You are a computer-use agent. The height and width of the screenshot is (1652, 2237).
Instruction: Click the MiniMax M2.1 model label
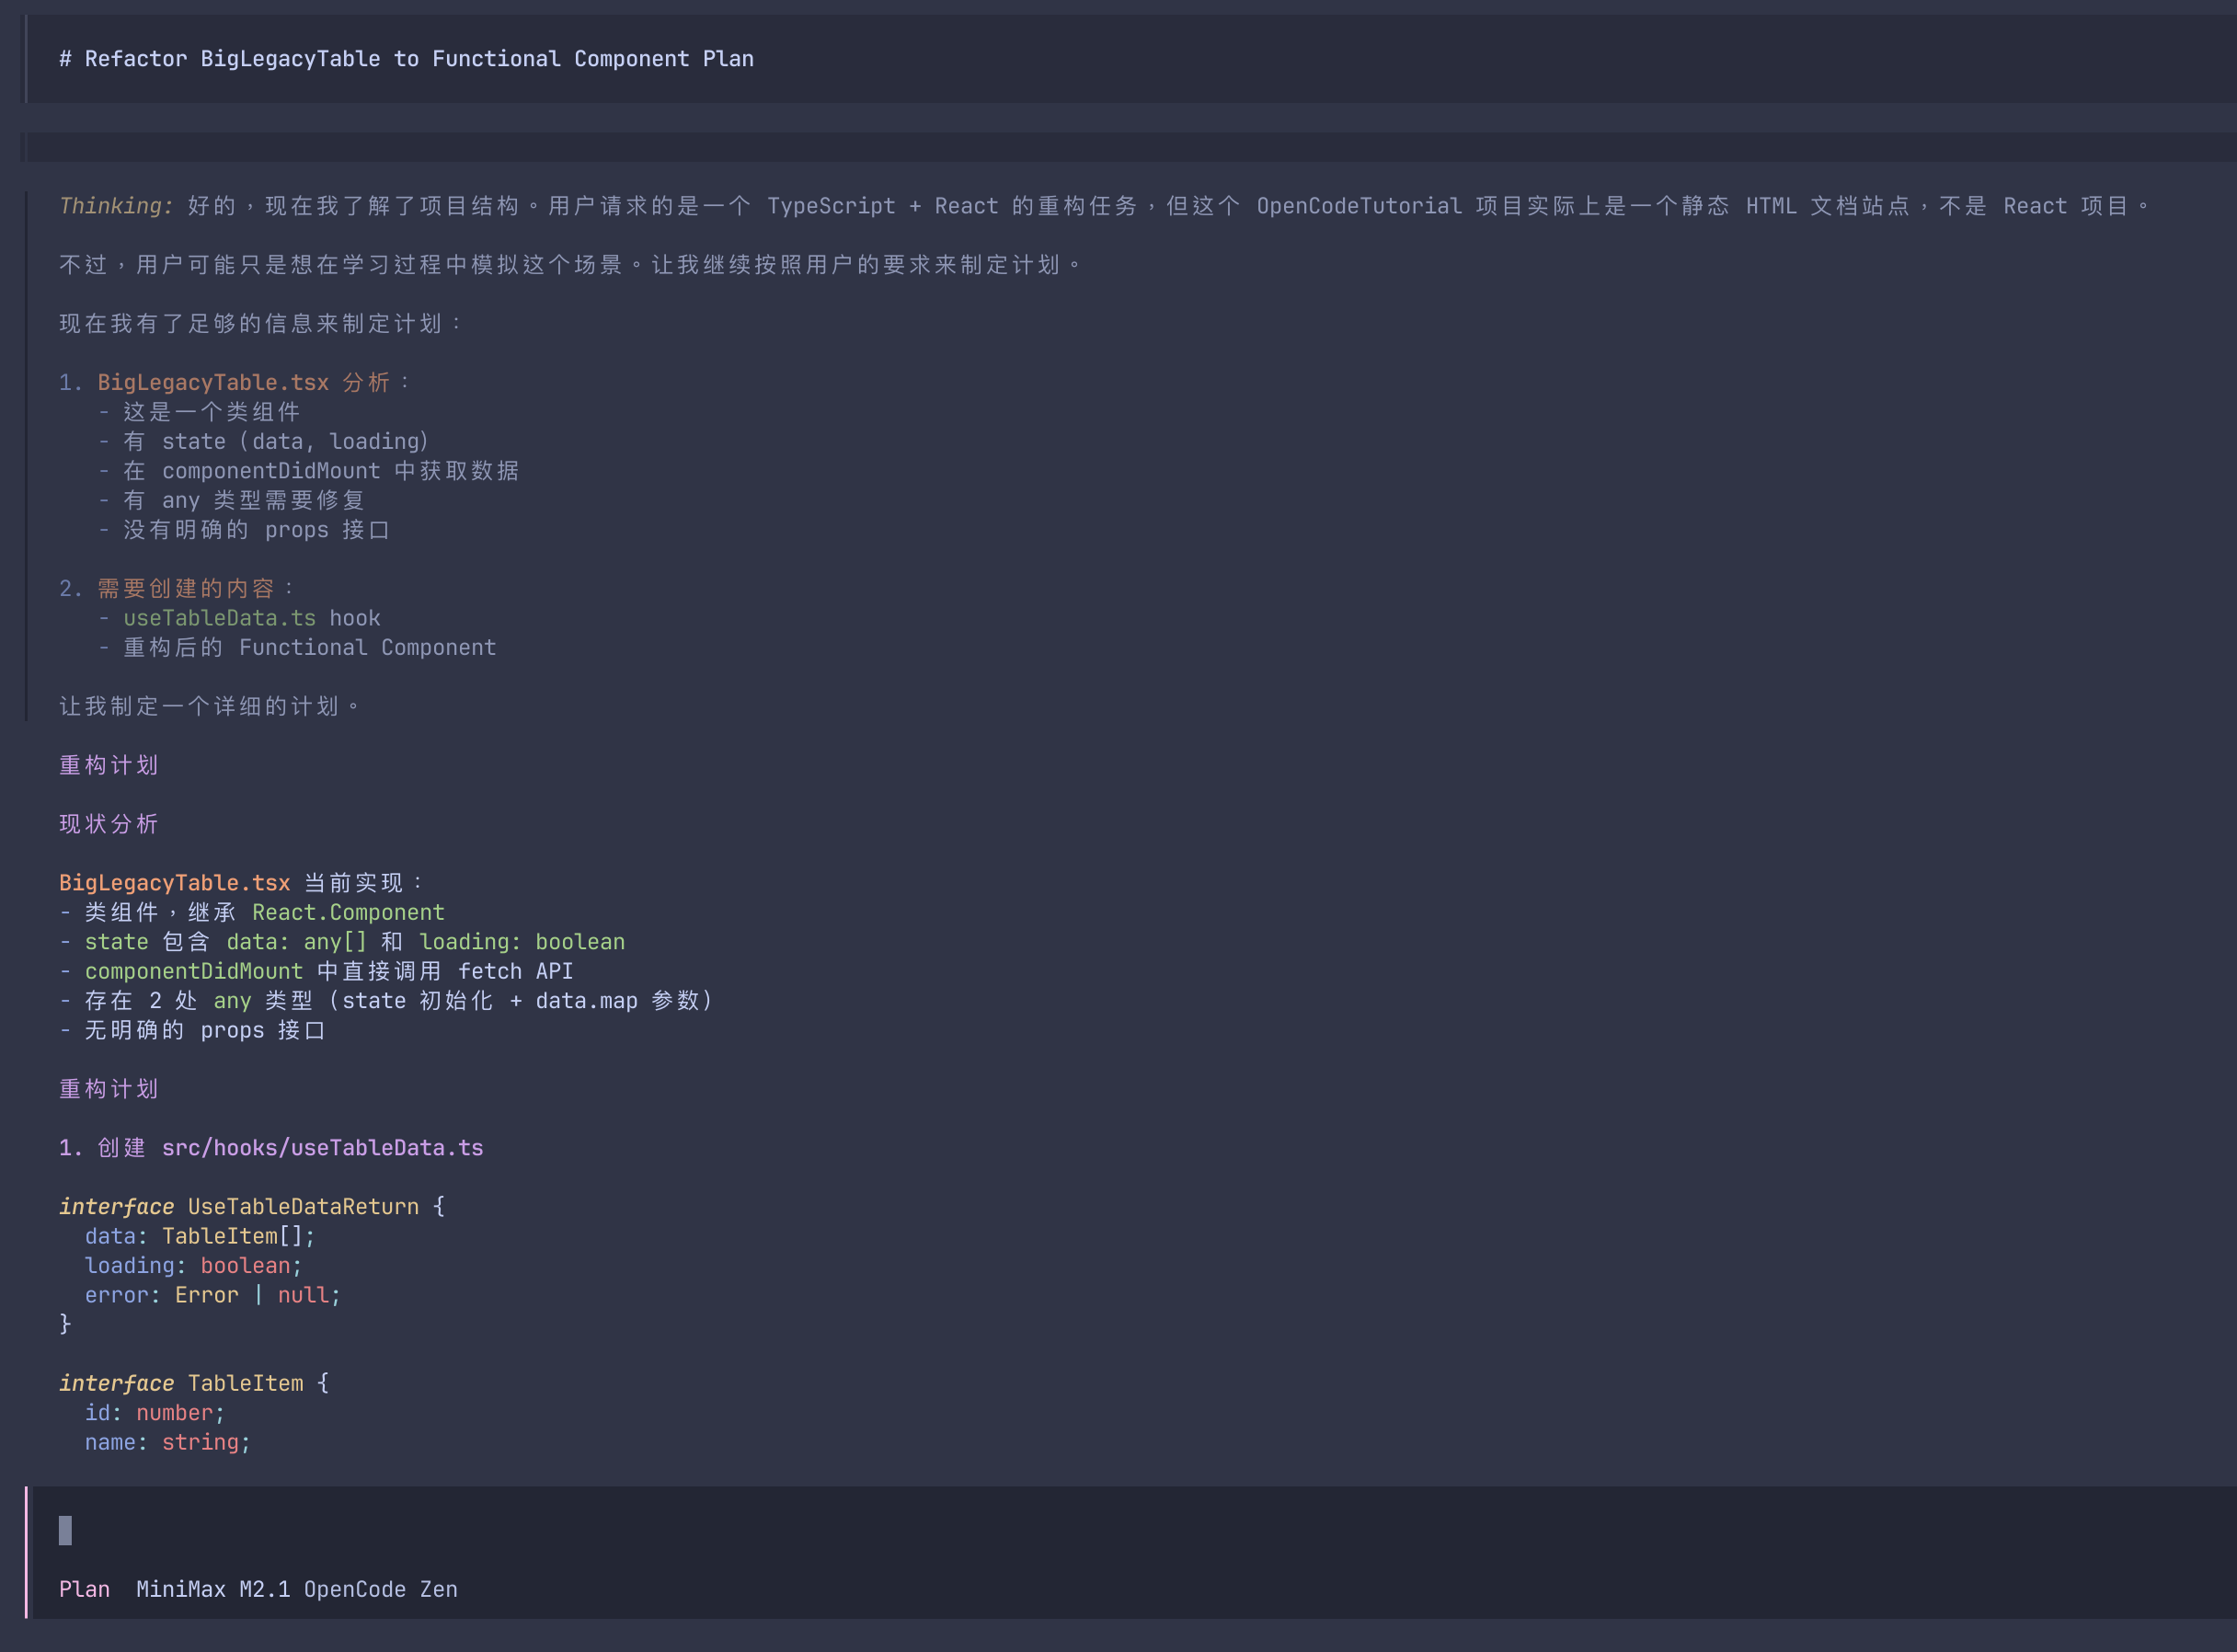pos(213,1590)
